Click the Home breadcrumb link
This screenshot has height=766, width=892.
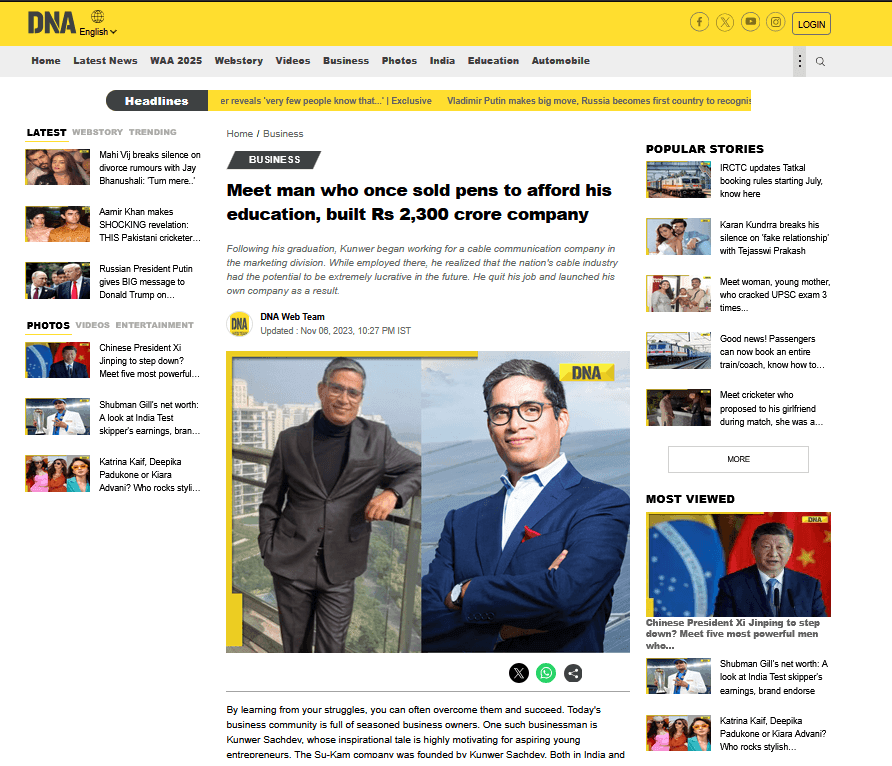[x=239, y=134]
